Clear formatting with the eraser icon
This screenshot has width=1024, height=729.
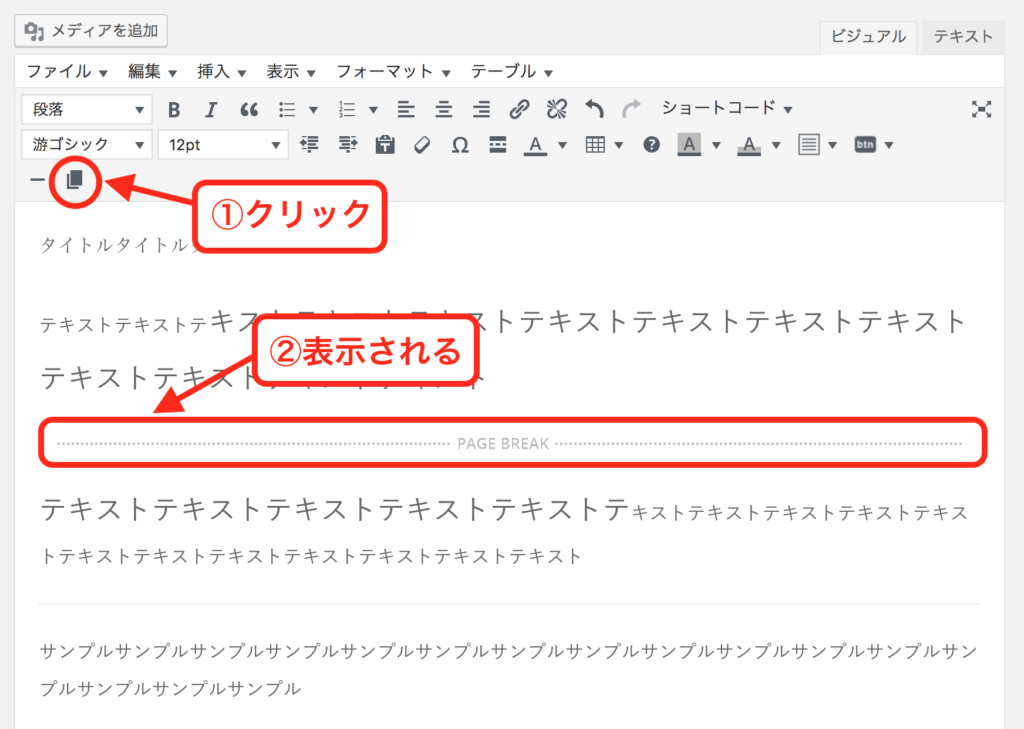click(x=421, y=145)
